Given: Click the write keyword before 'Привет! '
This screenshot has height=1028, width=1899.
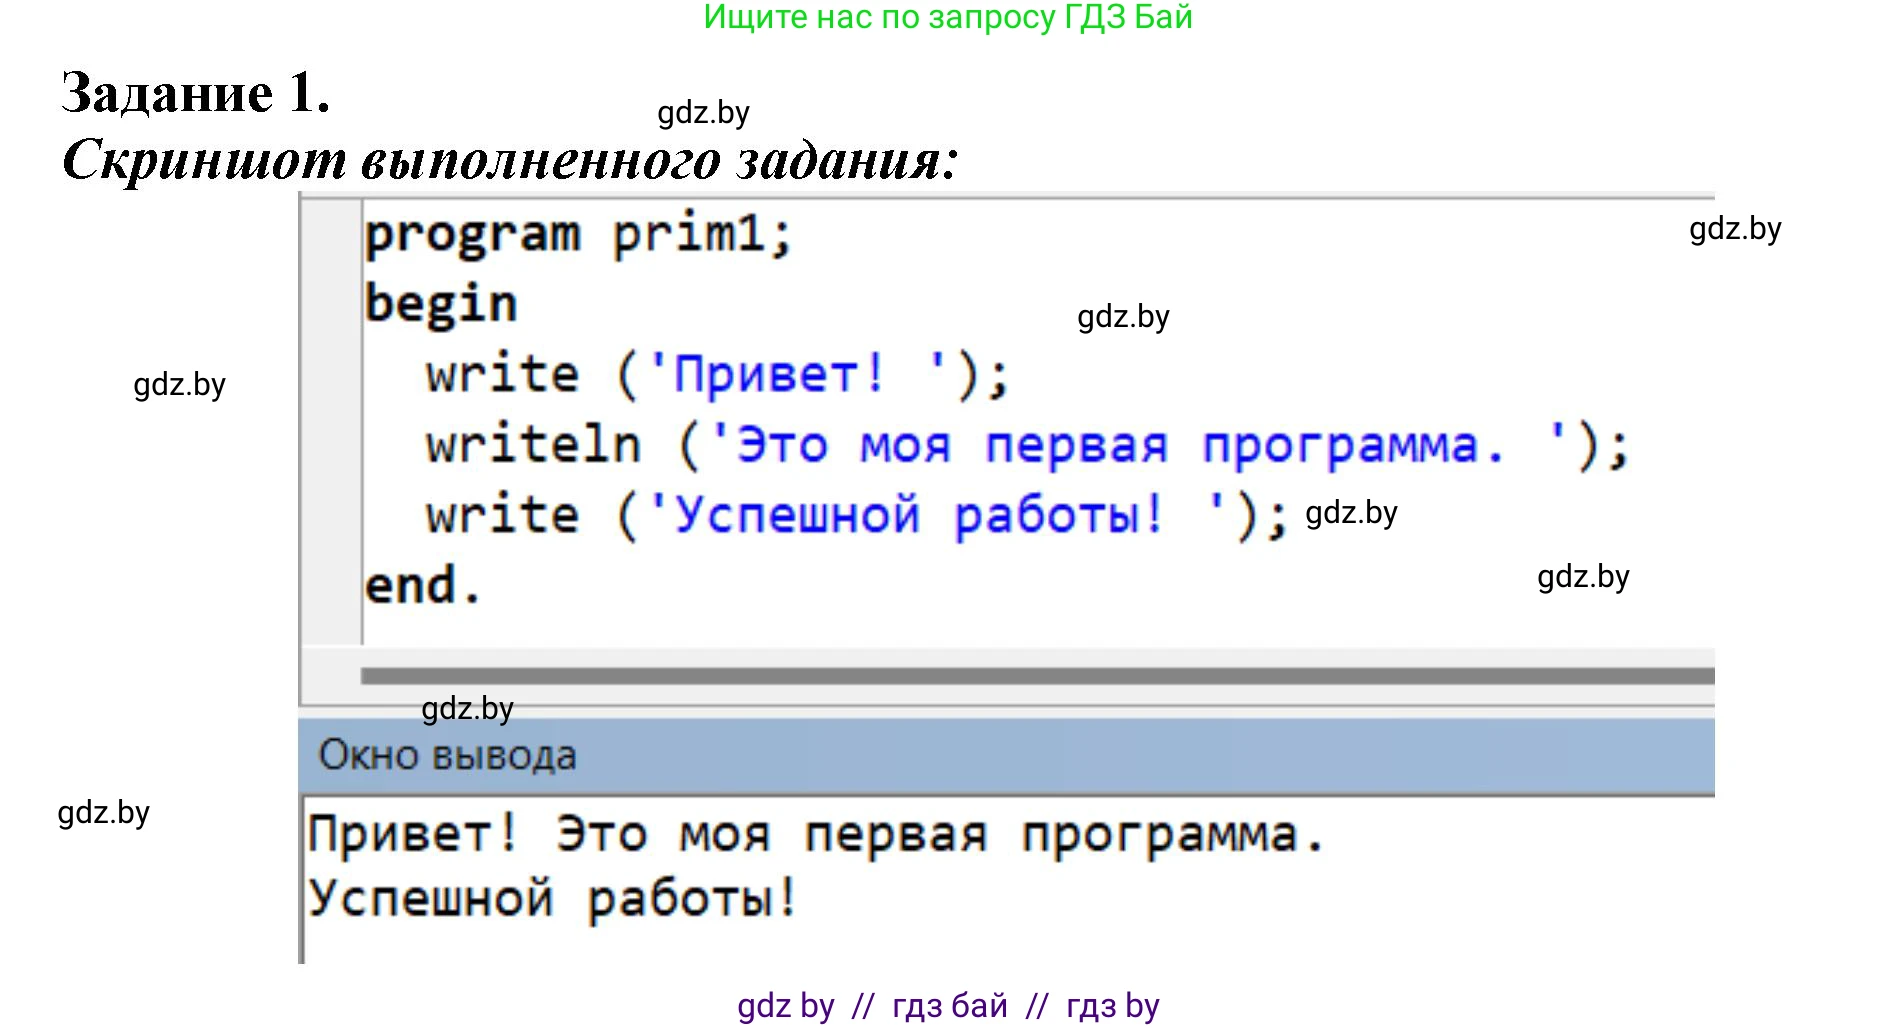Looking at the screenshot, I should click(x=502, y=375).
